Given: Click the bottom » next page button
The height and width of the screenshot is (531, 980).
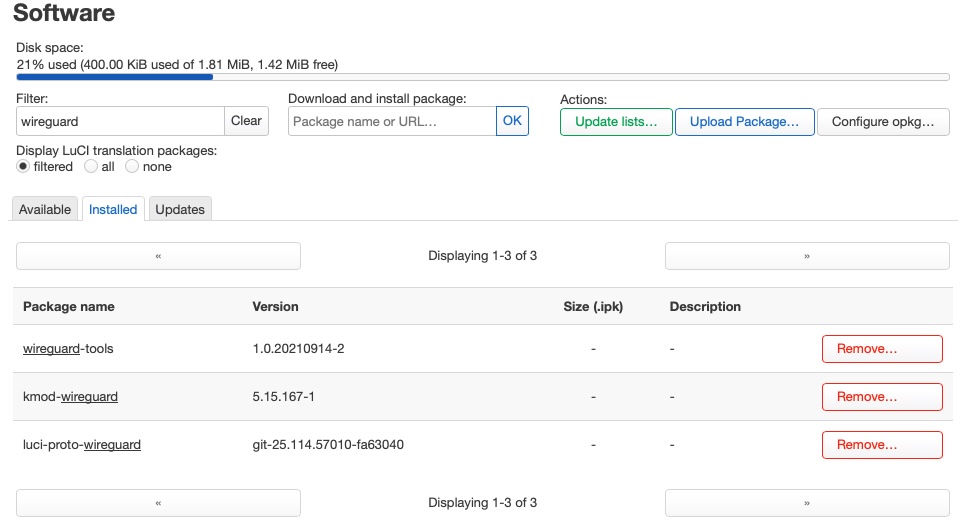Looking at the screenshot, I should pyautogui.click(x=807, y=503).
